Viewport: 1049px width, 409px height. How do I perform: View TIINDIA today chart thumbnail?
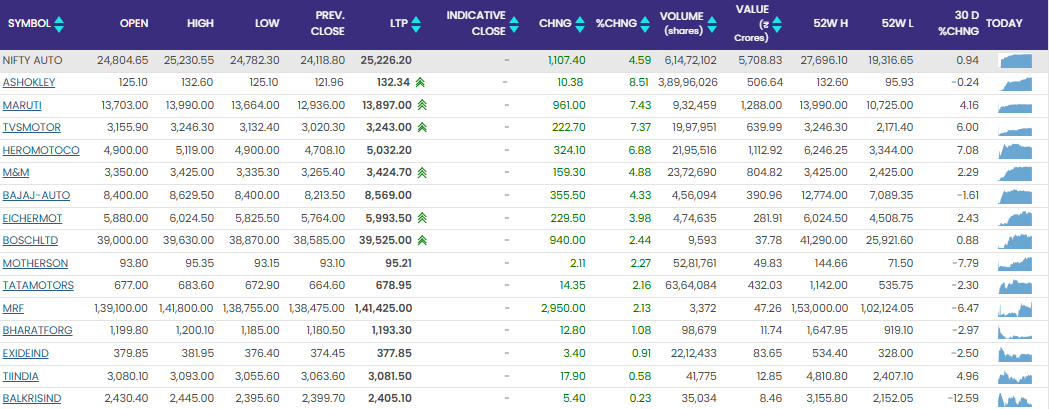1016,376
